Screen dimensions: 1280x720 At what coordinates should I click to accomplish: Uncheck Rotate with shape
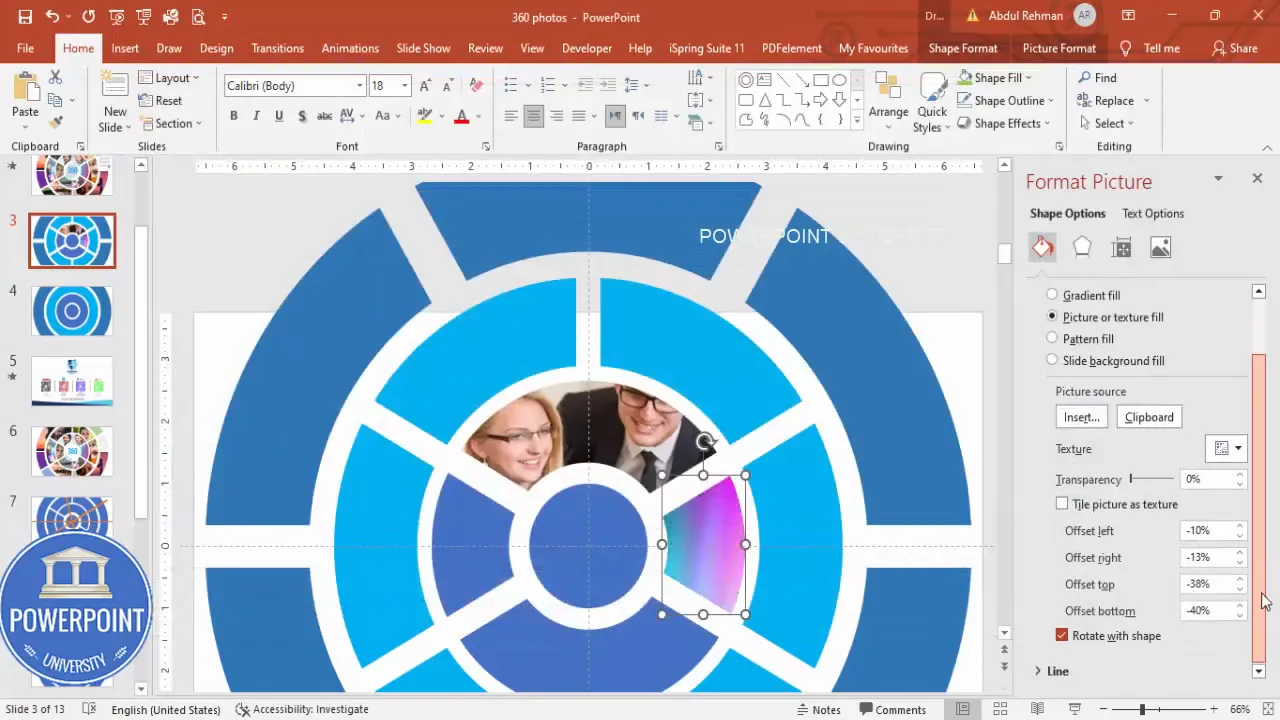tap(1062, 635)
